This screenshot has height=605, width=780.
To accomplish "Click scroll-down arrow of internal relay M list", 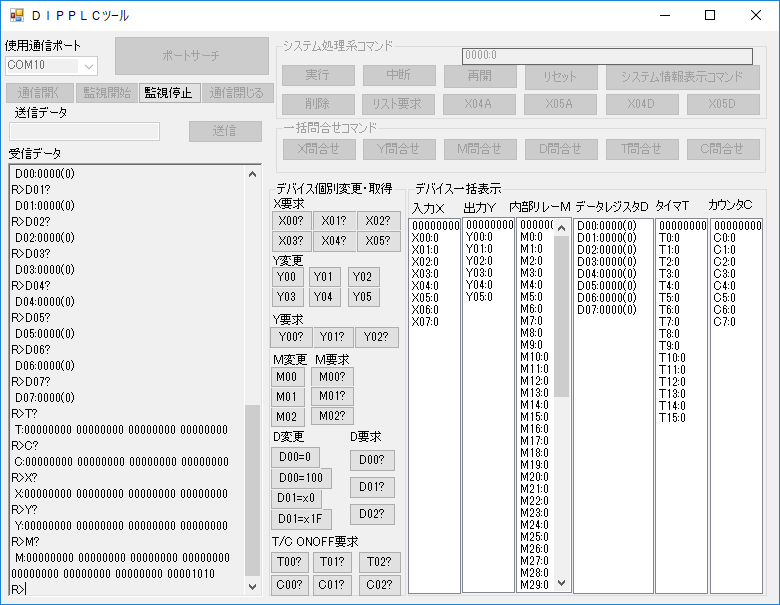I will tap(561, 583).
